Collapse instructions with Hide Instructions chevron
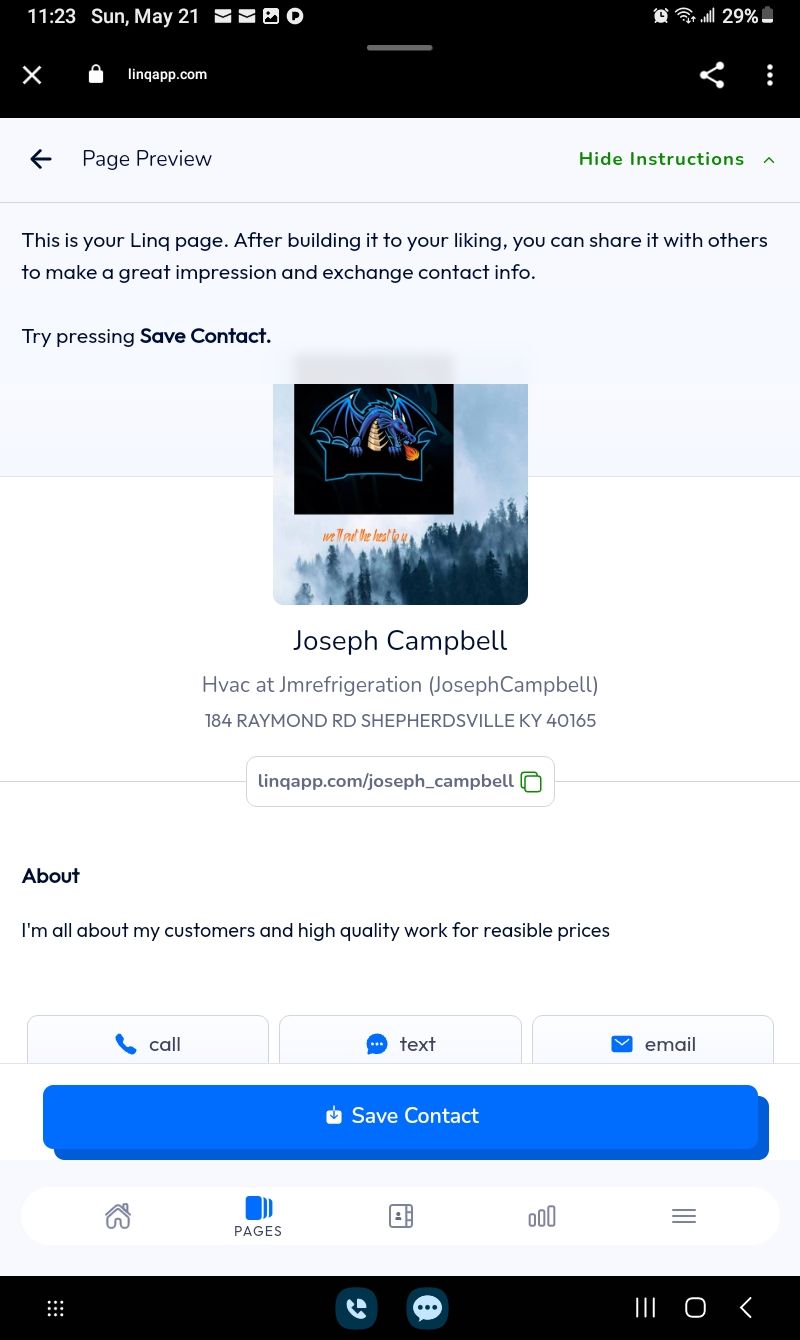Image resolution: width=800 pixels, height=1340 pixels. (x=769, y=159)
